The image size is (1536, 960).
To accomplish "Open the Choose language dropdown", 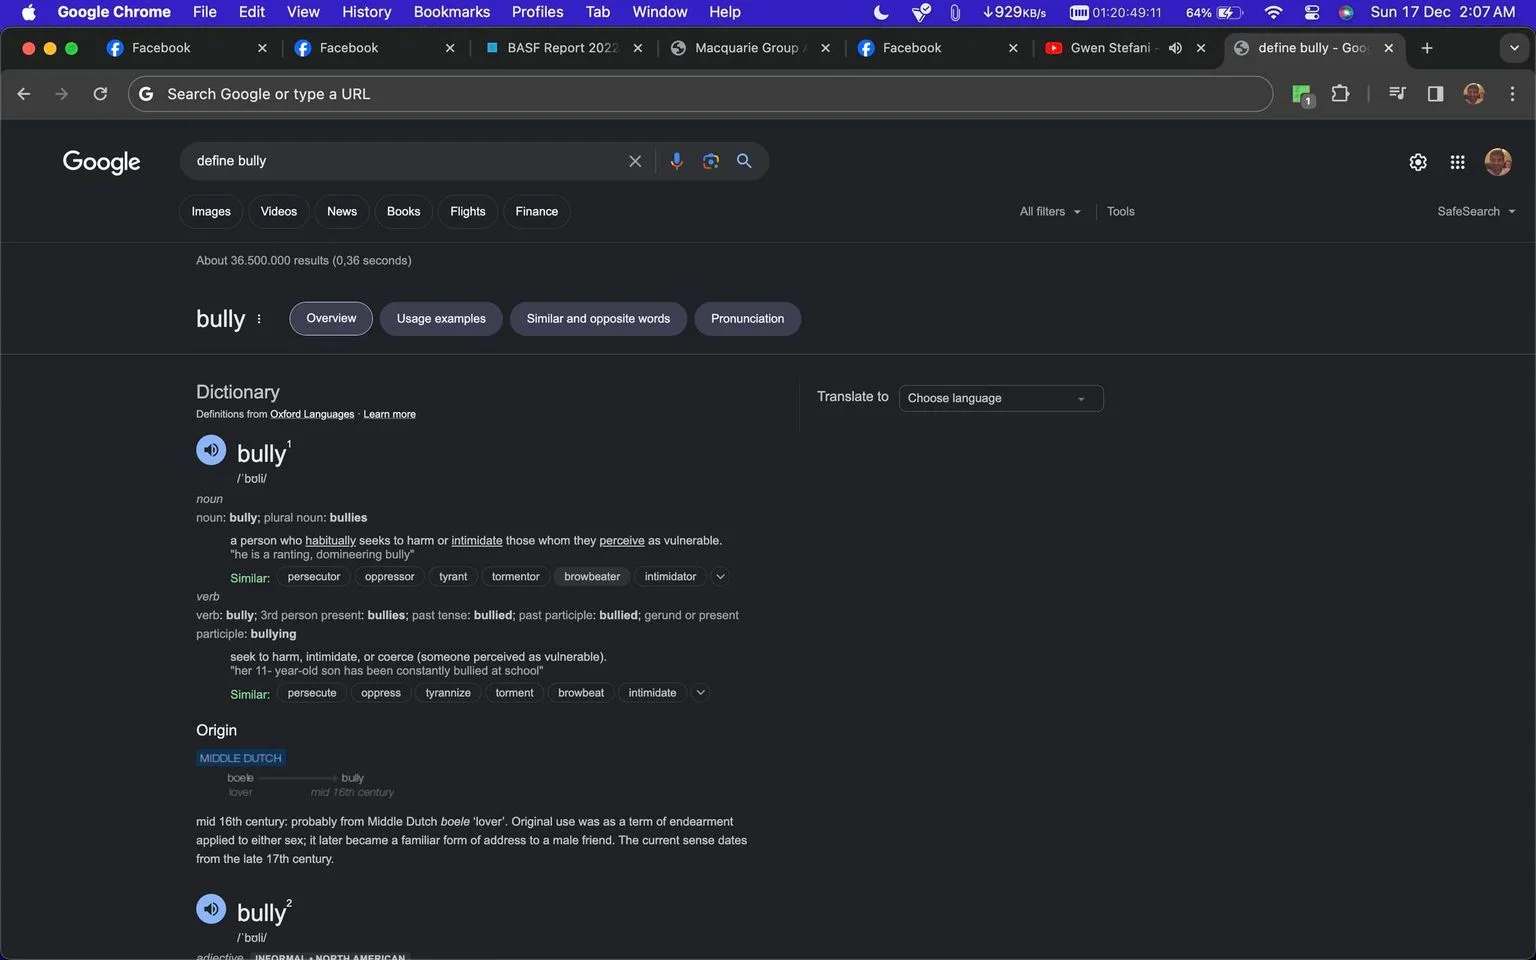I will 1001,398.
